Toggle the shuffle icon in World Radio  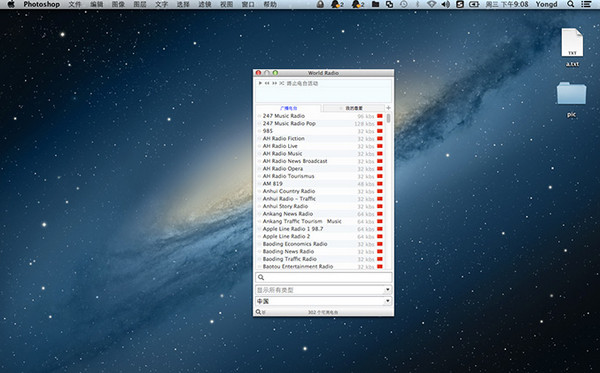[282, 83]
